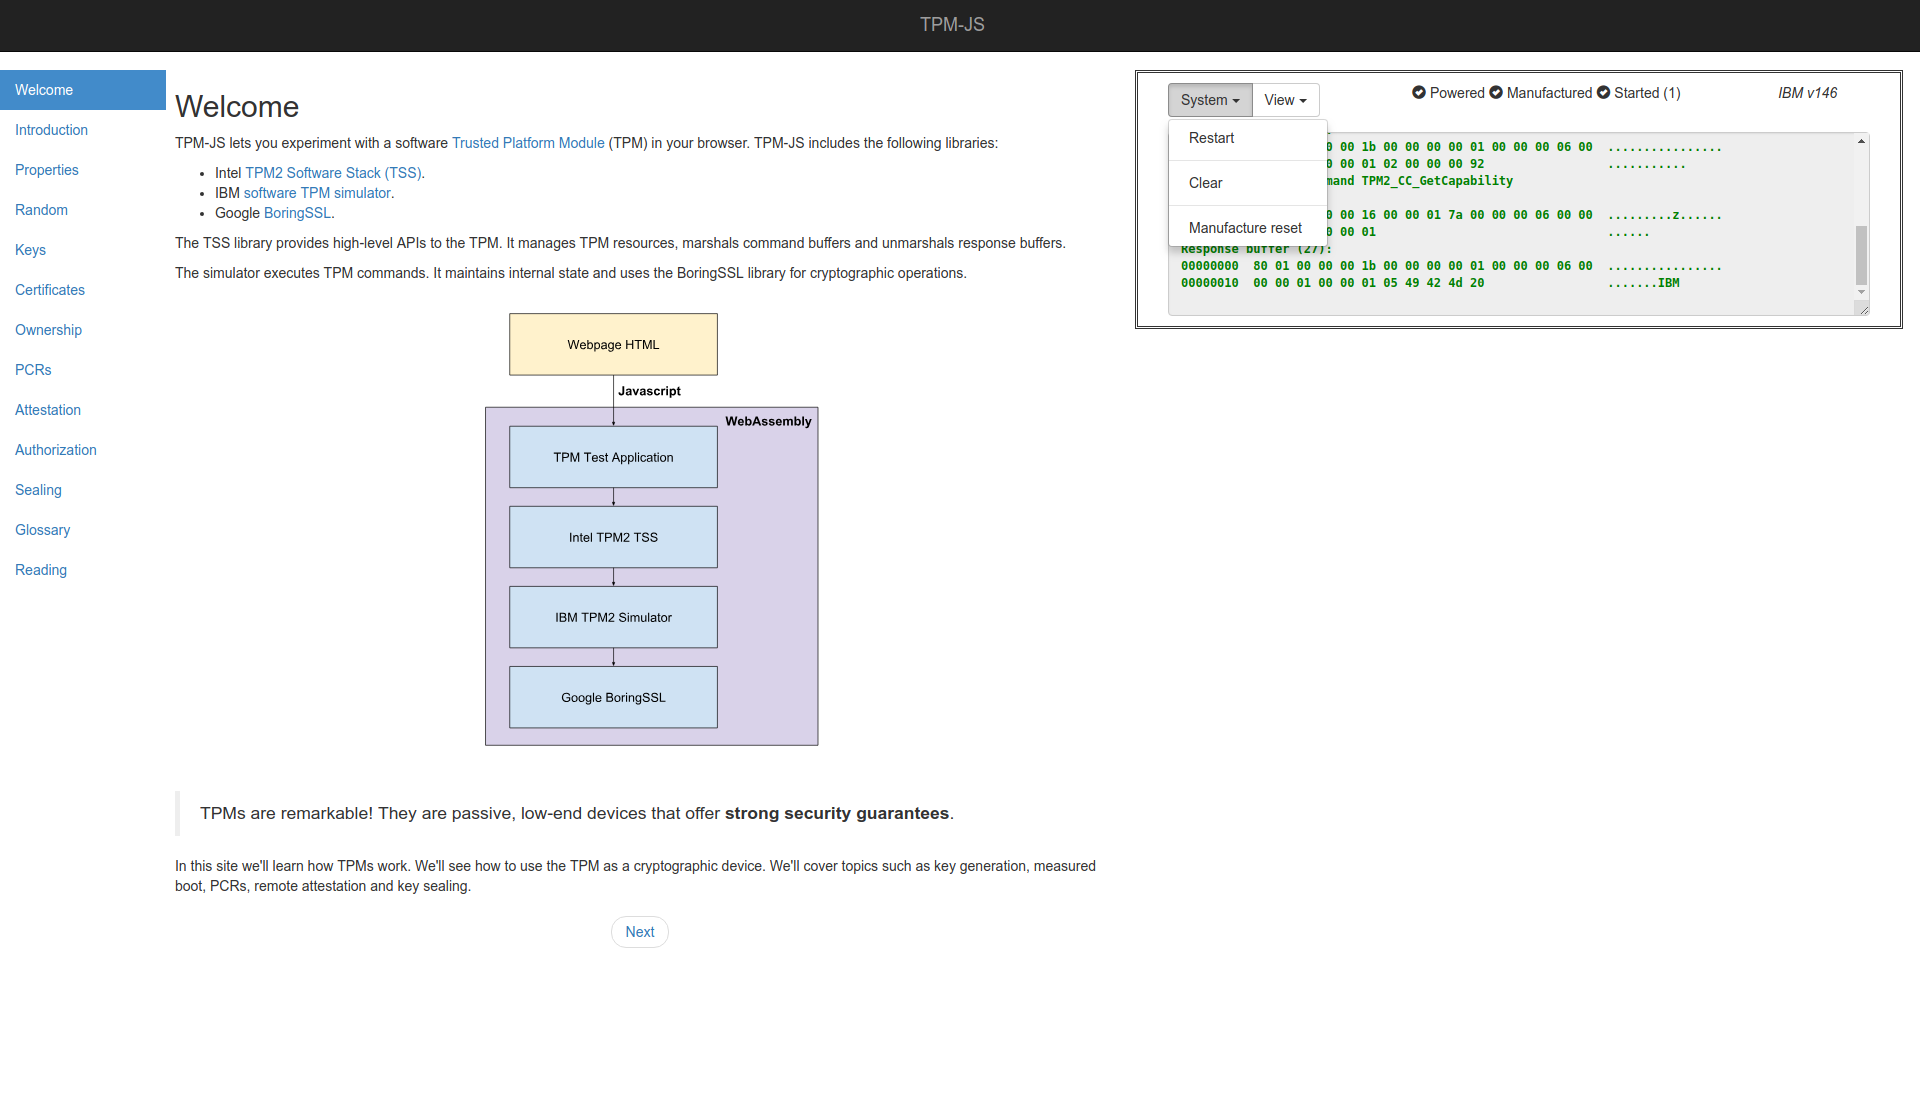The width and height of the screenshot is (1920, 1109).
Task: Follow the BoringSSL link
Action: (297, 213)
